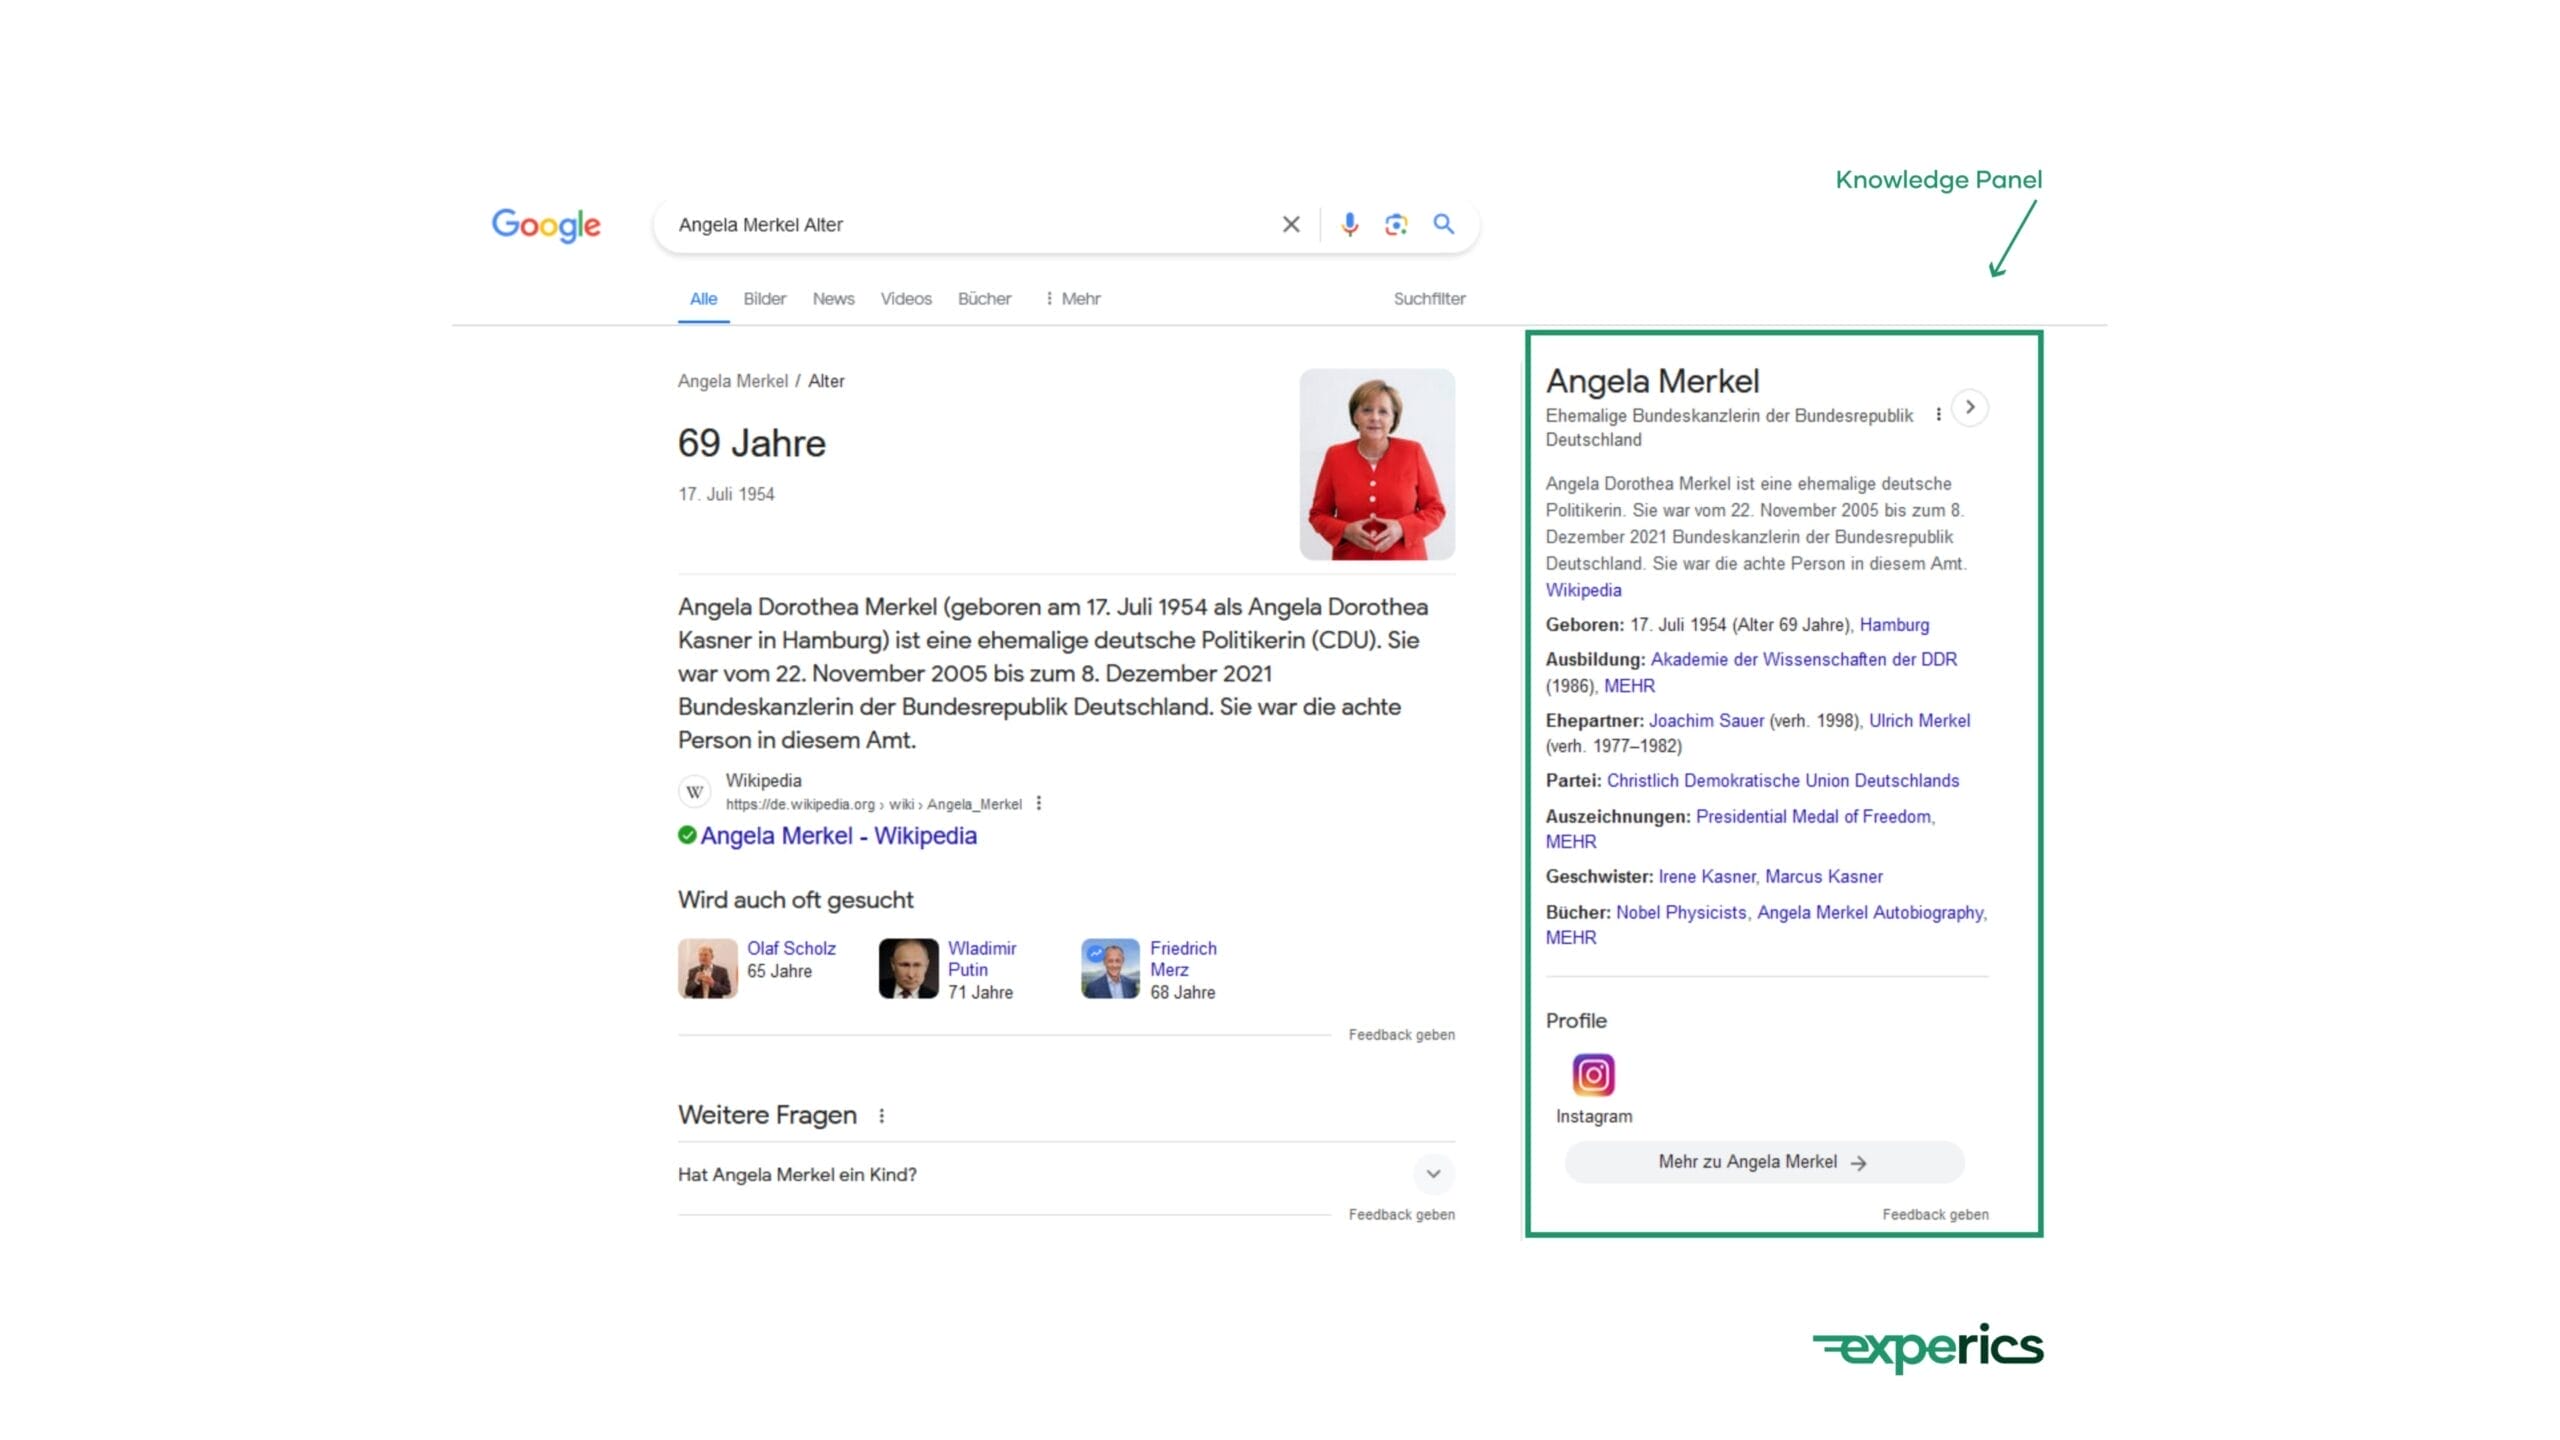The width and height of the screenshot is (2560, 1440).
Task: Start voice search with the microphone icon
Action: click(1348, 224)
